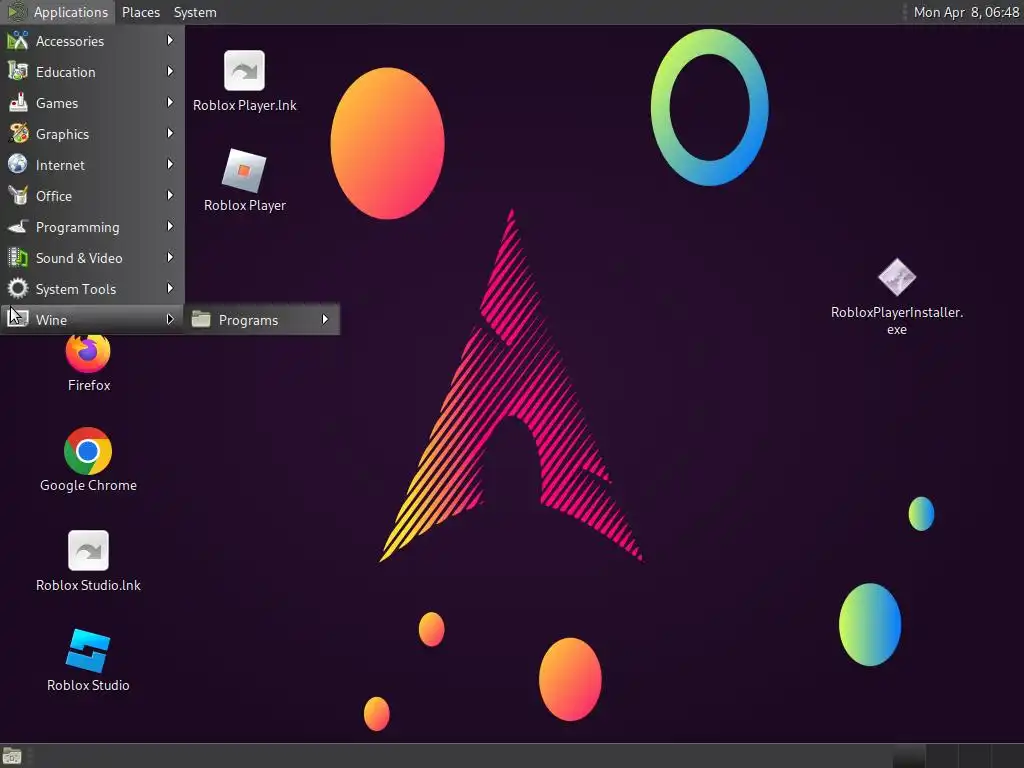Image resolution: width=1024 pixels, height=768 pixels.
Task: Select the System Tools menu entry
Action: 92,289
